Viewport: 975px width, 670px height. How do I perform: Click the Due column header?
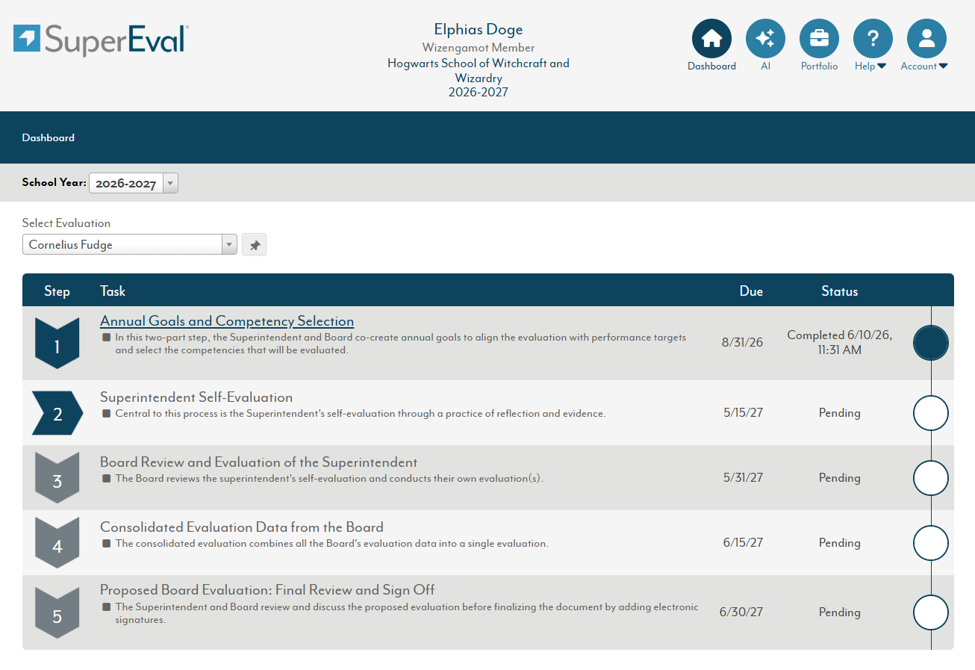[751, 291]
